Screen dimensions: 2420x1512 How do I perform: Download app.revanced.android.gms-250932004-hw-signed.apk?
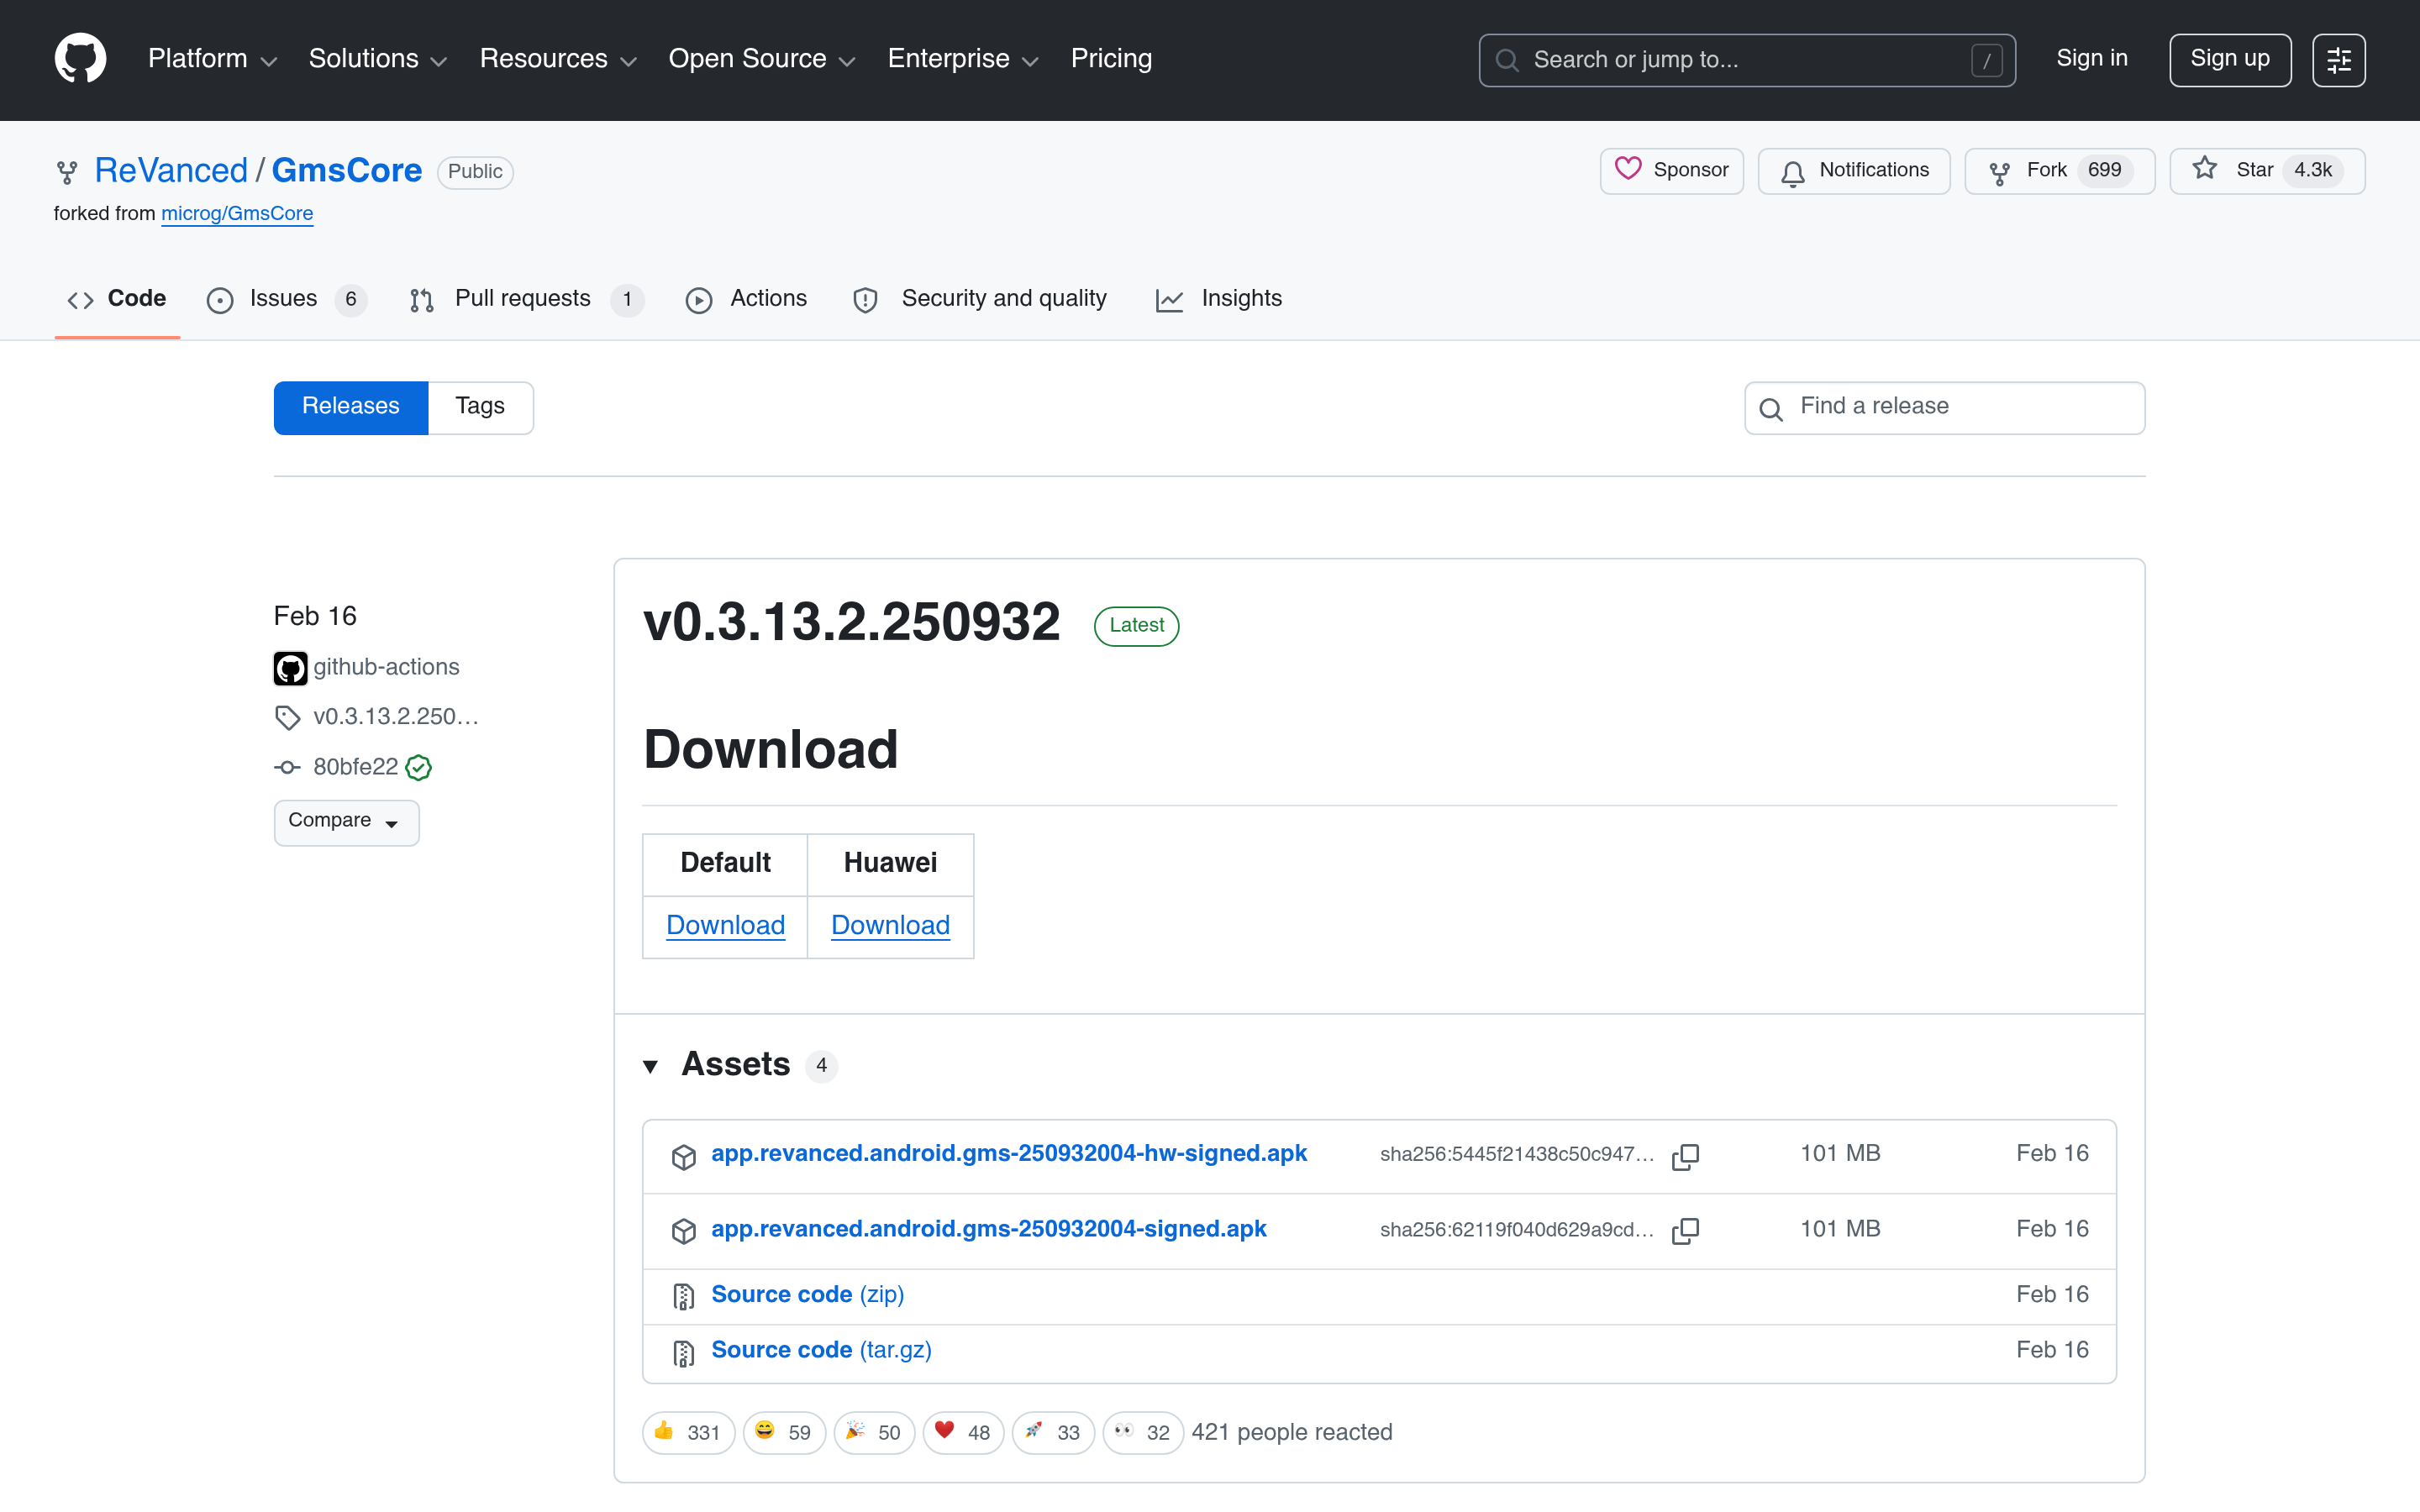point(1008,1154)
